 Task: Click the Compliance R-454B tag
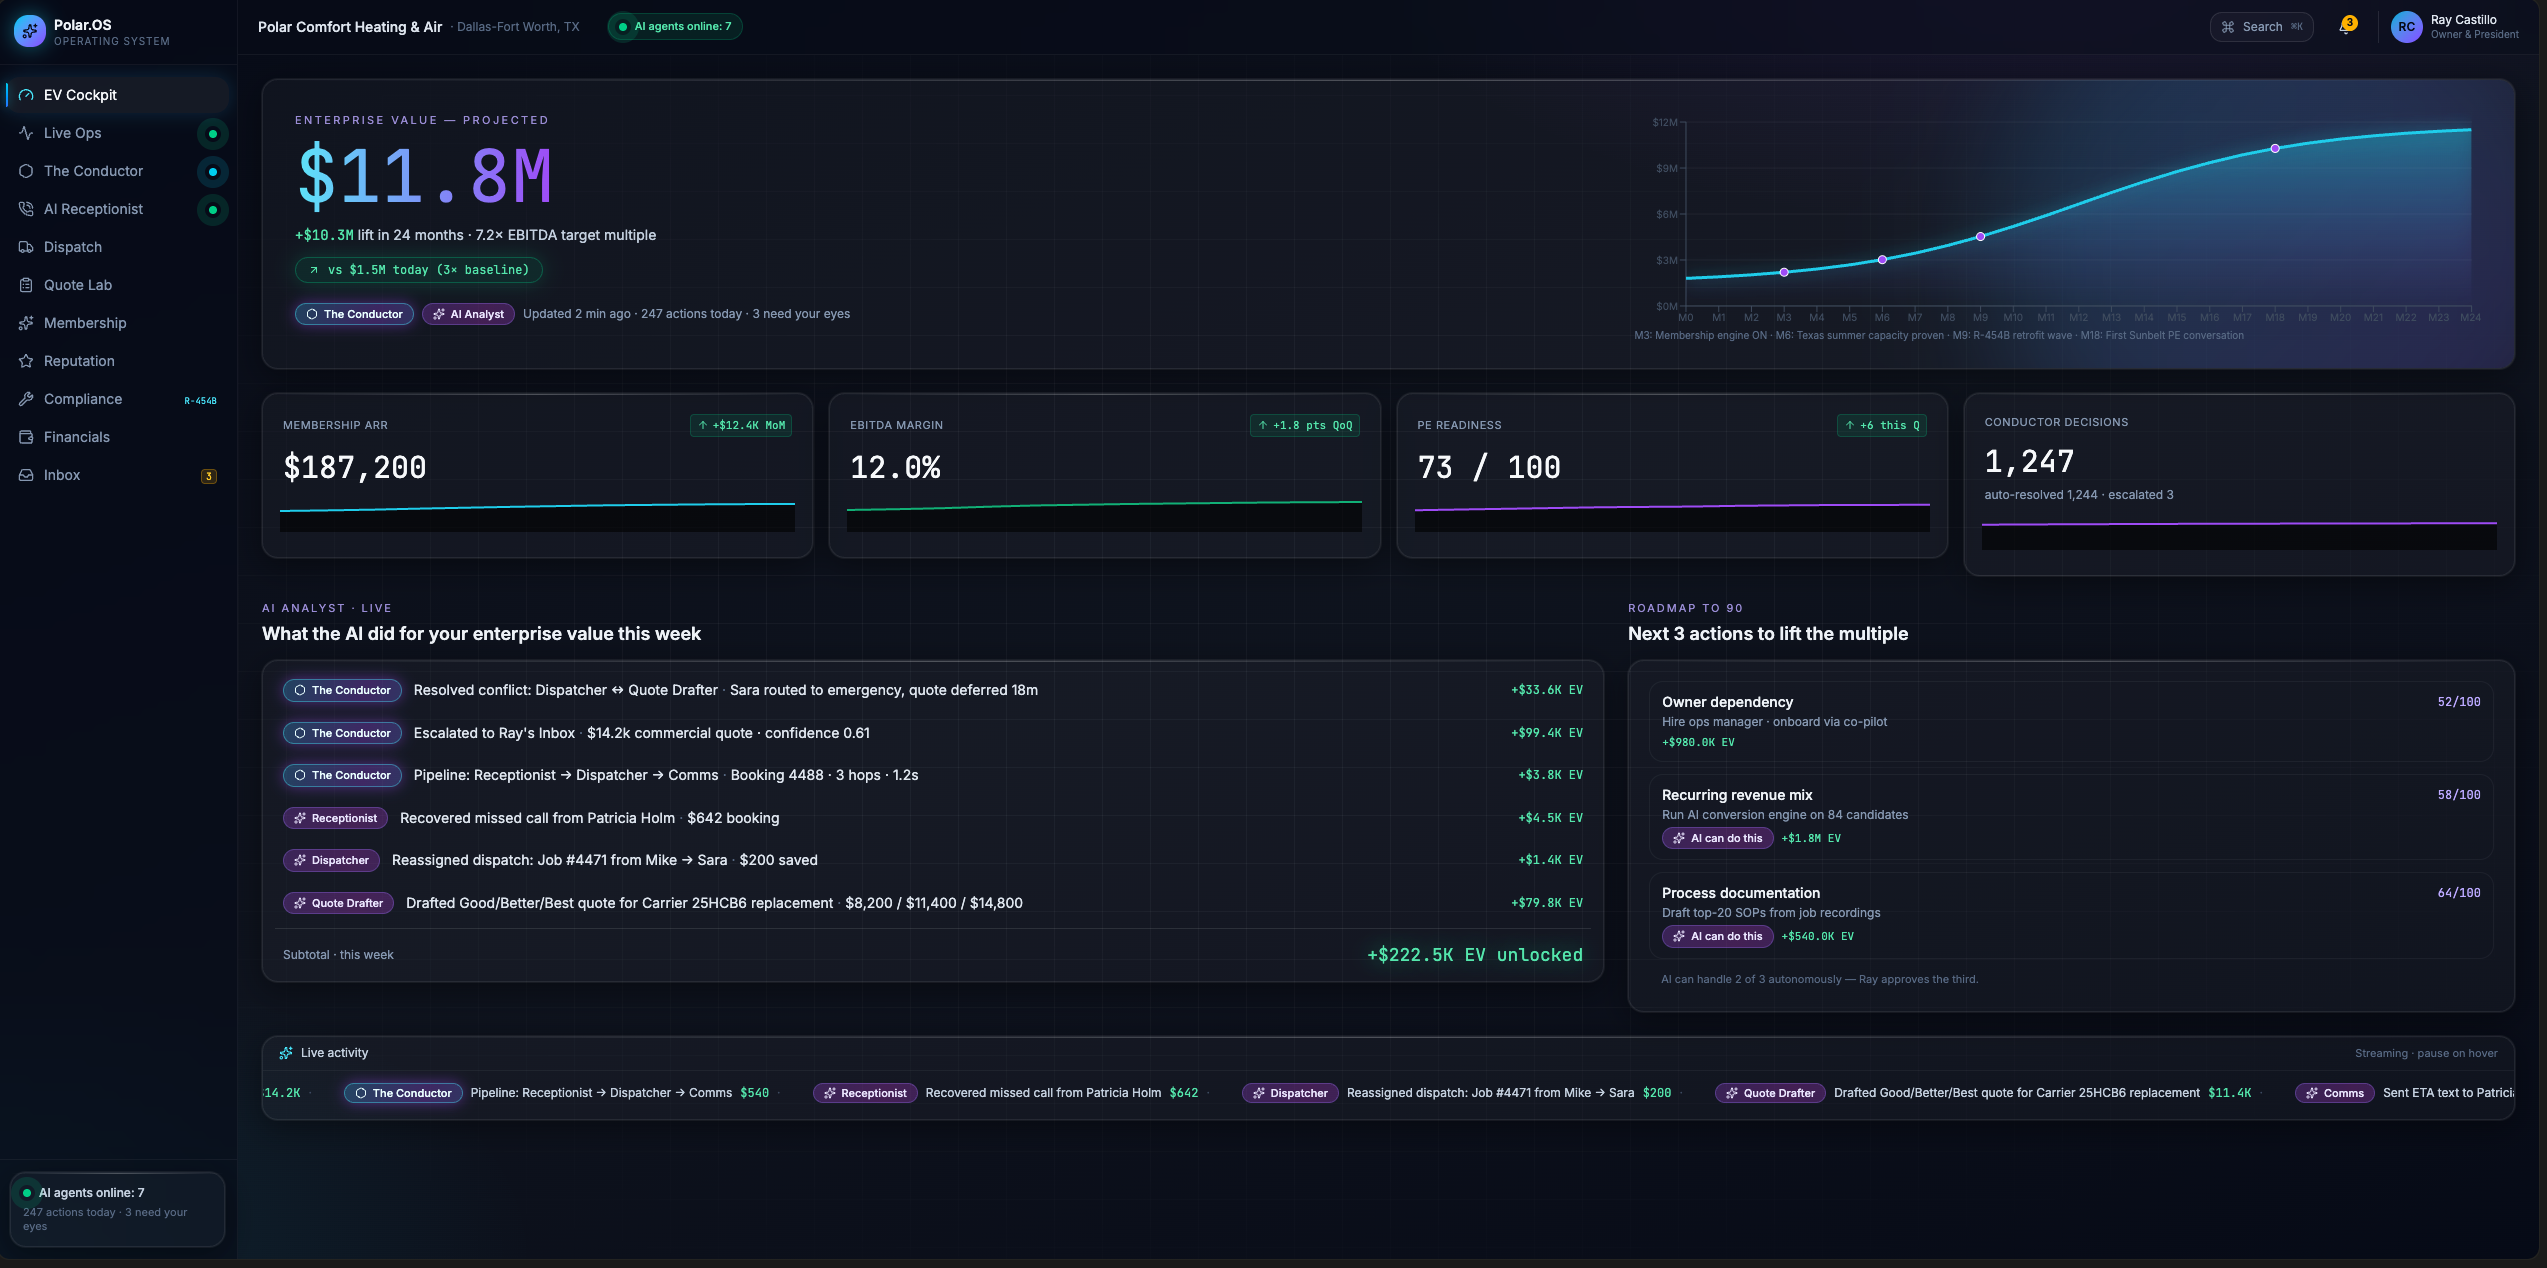(200, 400)
